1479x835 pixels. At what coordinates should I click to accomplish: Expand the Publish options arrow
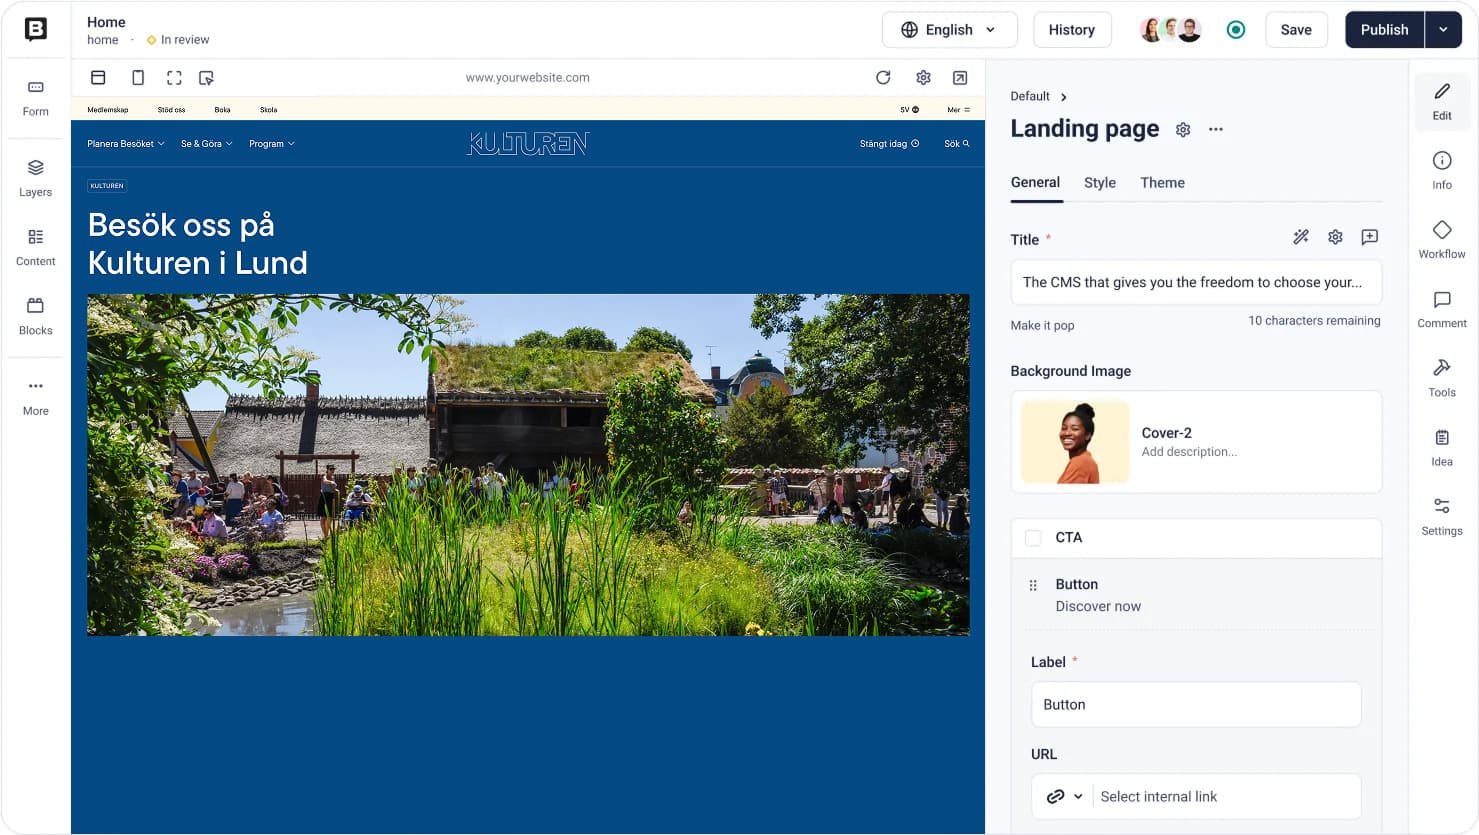click(1444, 29)
